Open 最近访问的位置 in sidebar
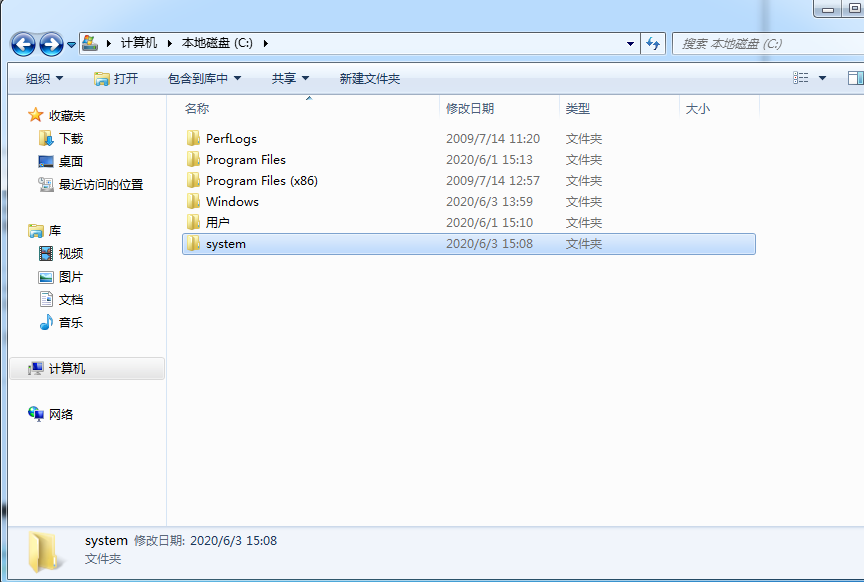Screen dimensions: 864x582 point(101,185)
